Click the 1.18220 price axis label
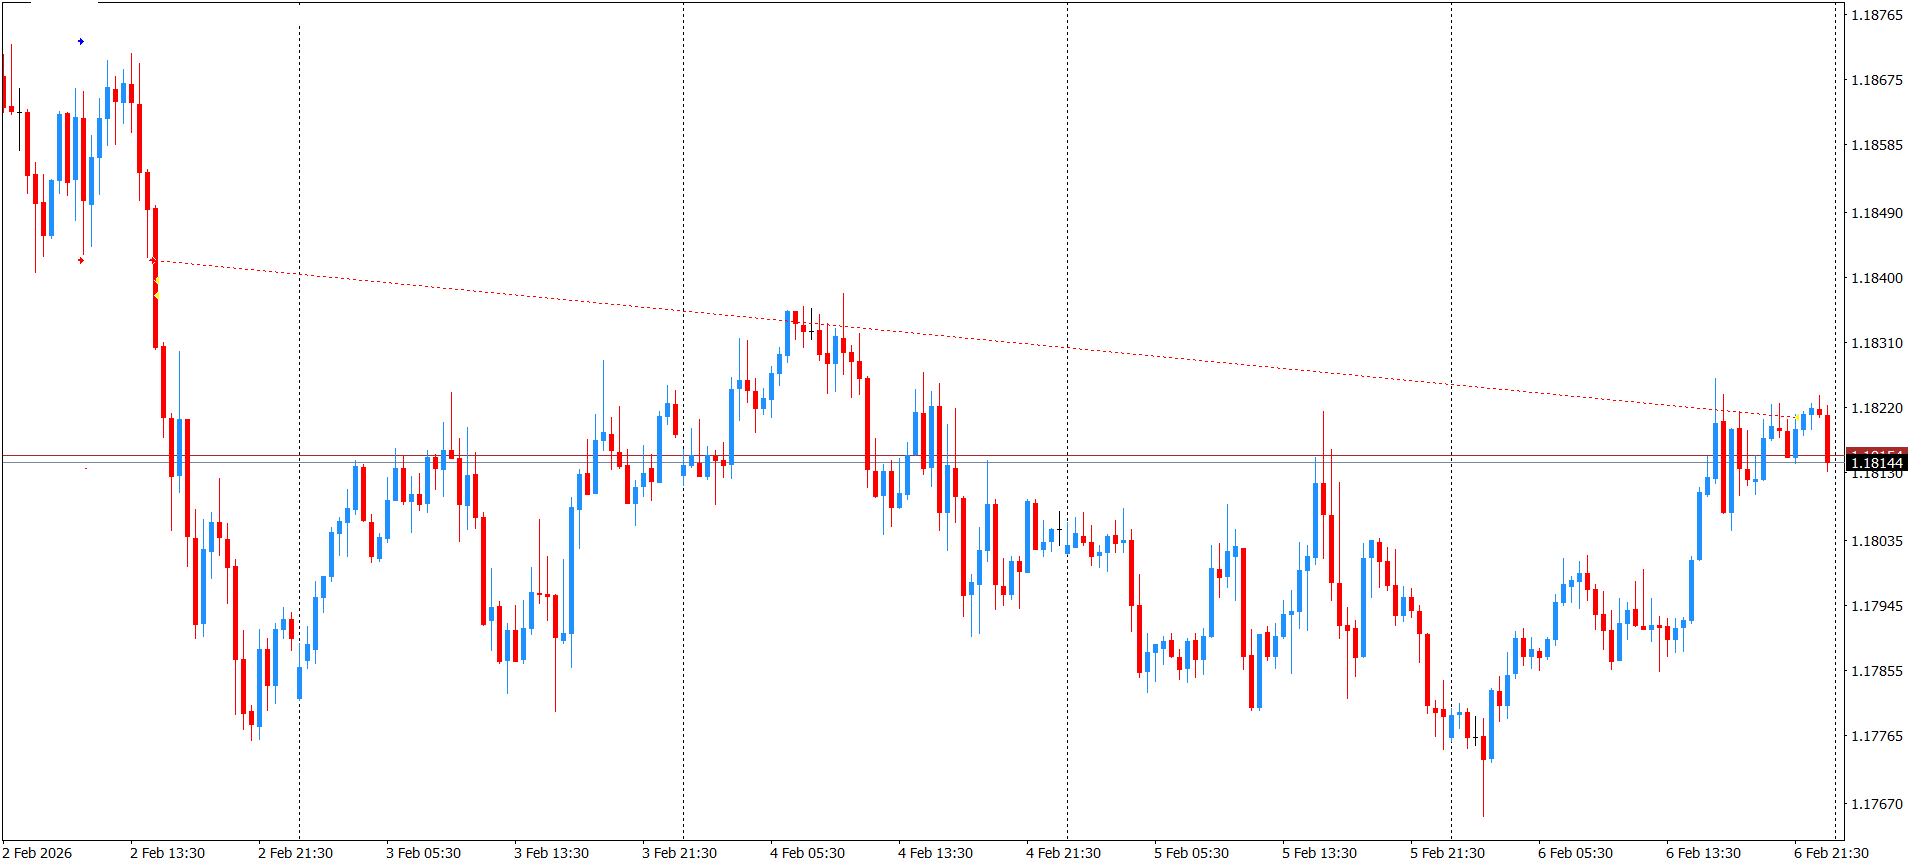The height and width of the screenshot is (867, 1916). pos(1877,408)
